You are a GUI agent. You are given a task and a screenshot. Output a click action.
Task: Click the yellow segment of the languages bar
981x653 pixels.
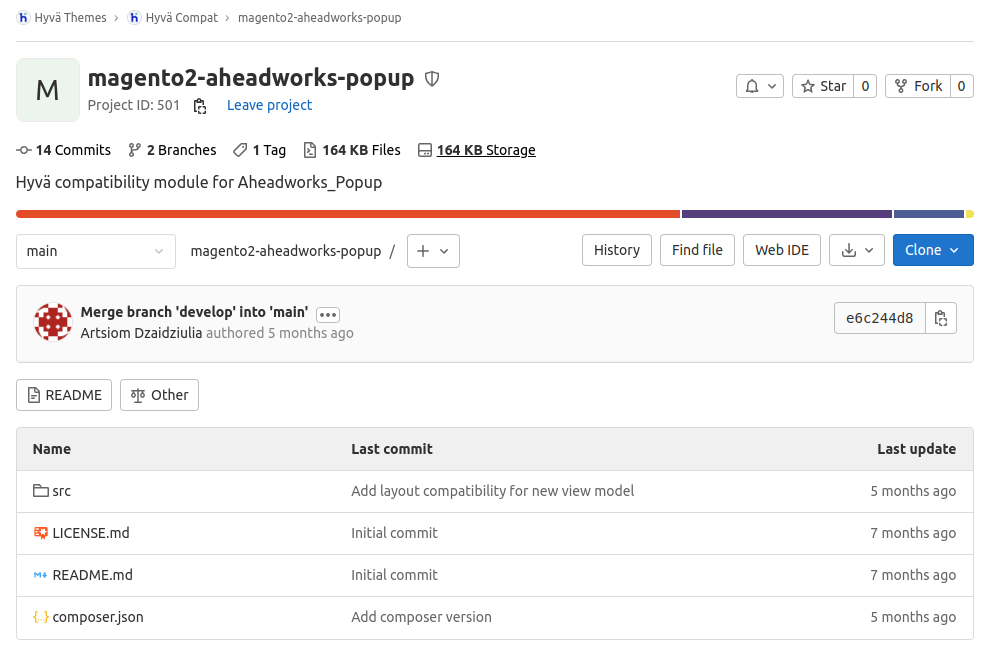[x=970, y=215]
